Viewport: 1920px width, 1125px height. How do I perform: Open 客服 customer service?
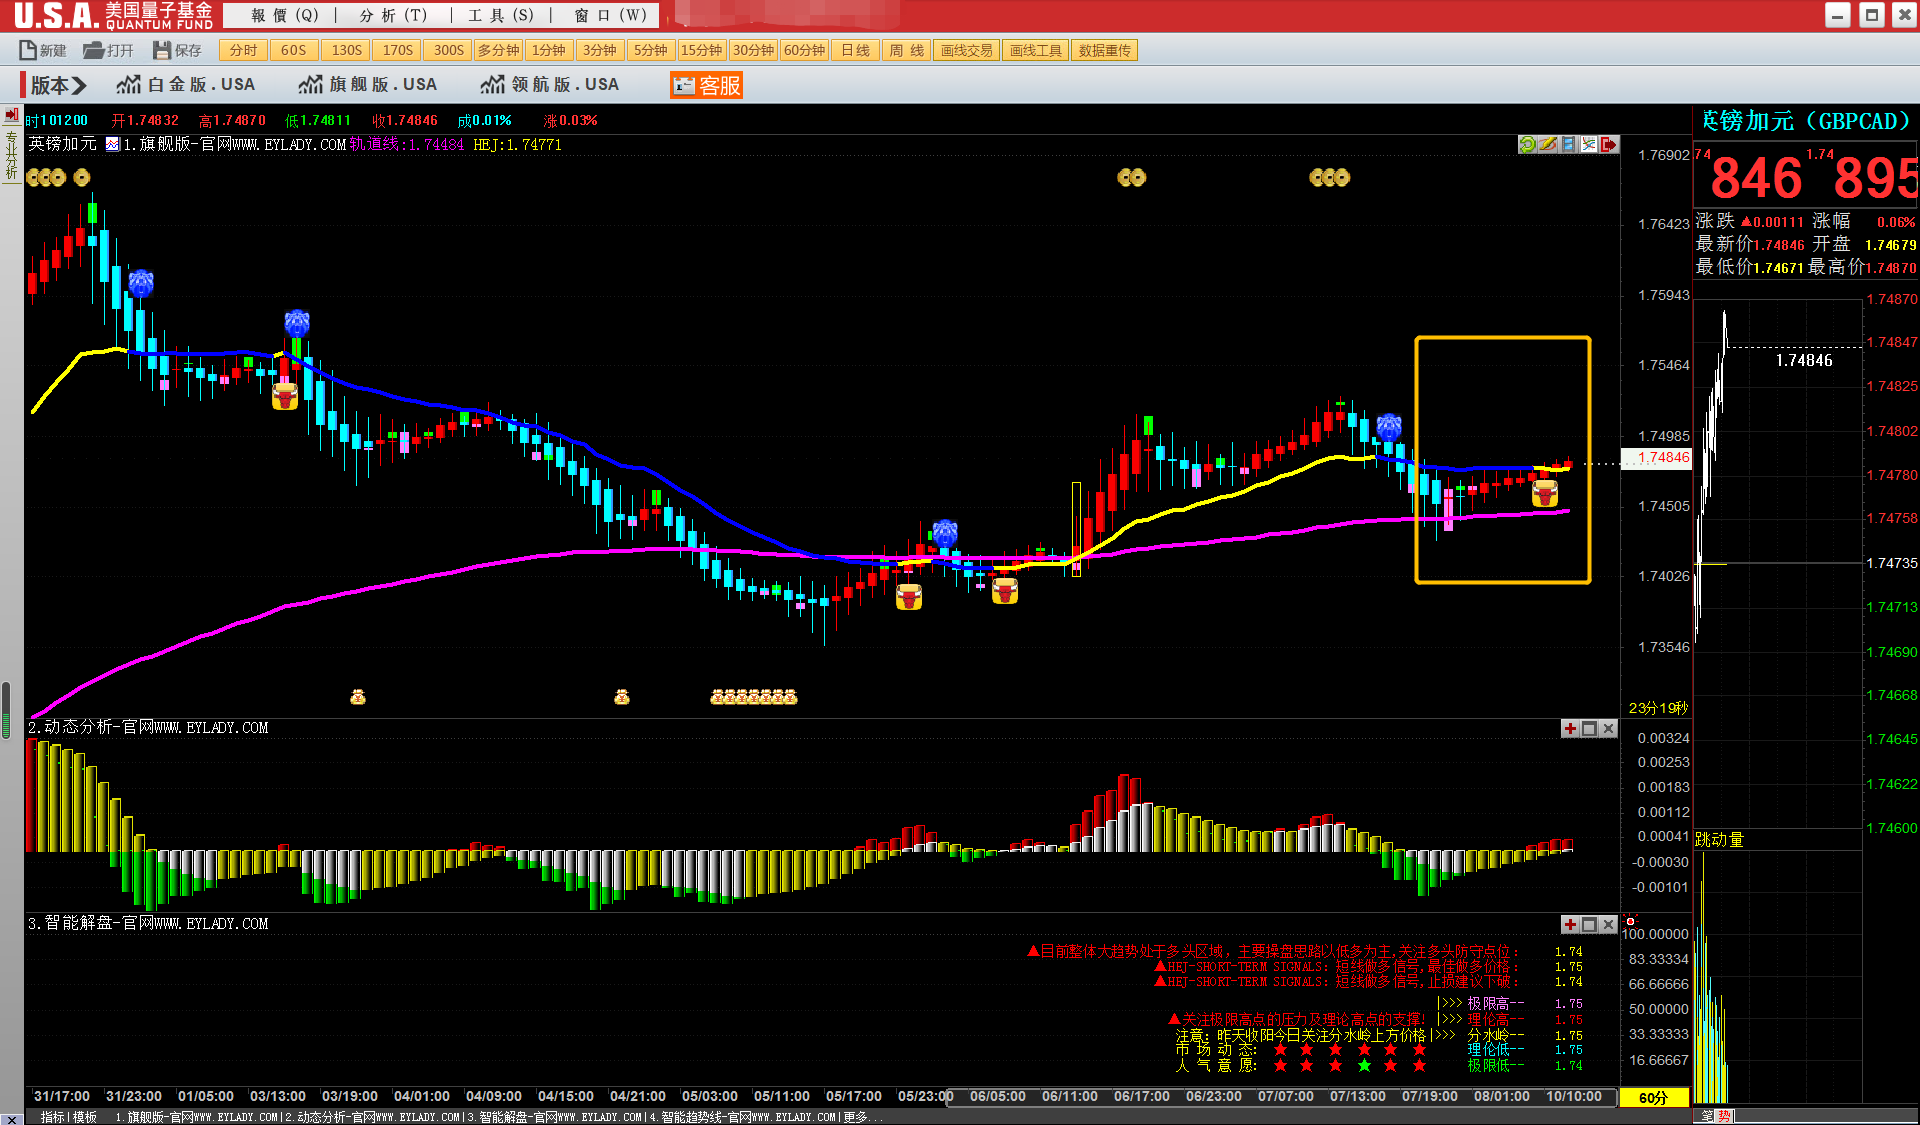point(706,85)
